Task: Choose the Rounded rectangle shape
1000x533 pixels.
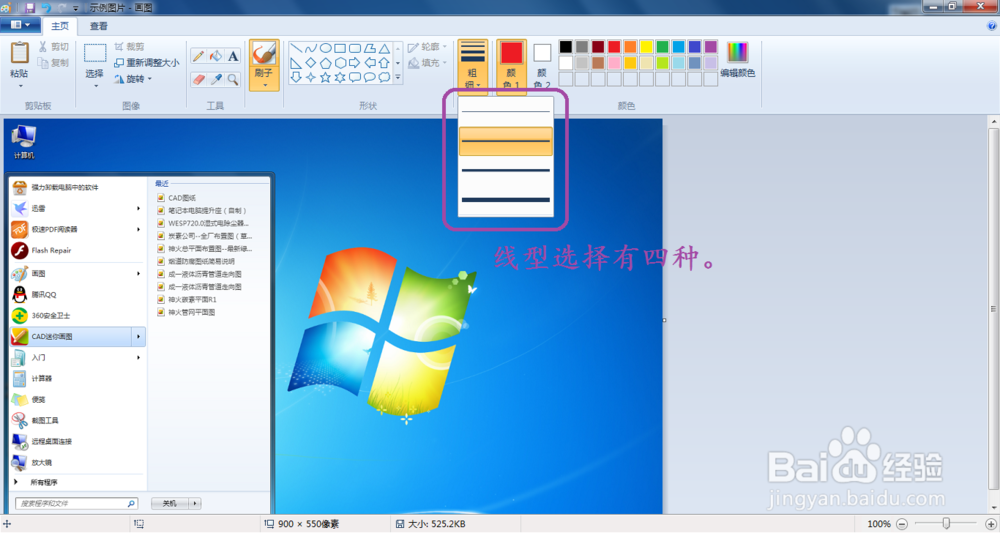Action: [x=355, y=48]
